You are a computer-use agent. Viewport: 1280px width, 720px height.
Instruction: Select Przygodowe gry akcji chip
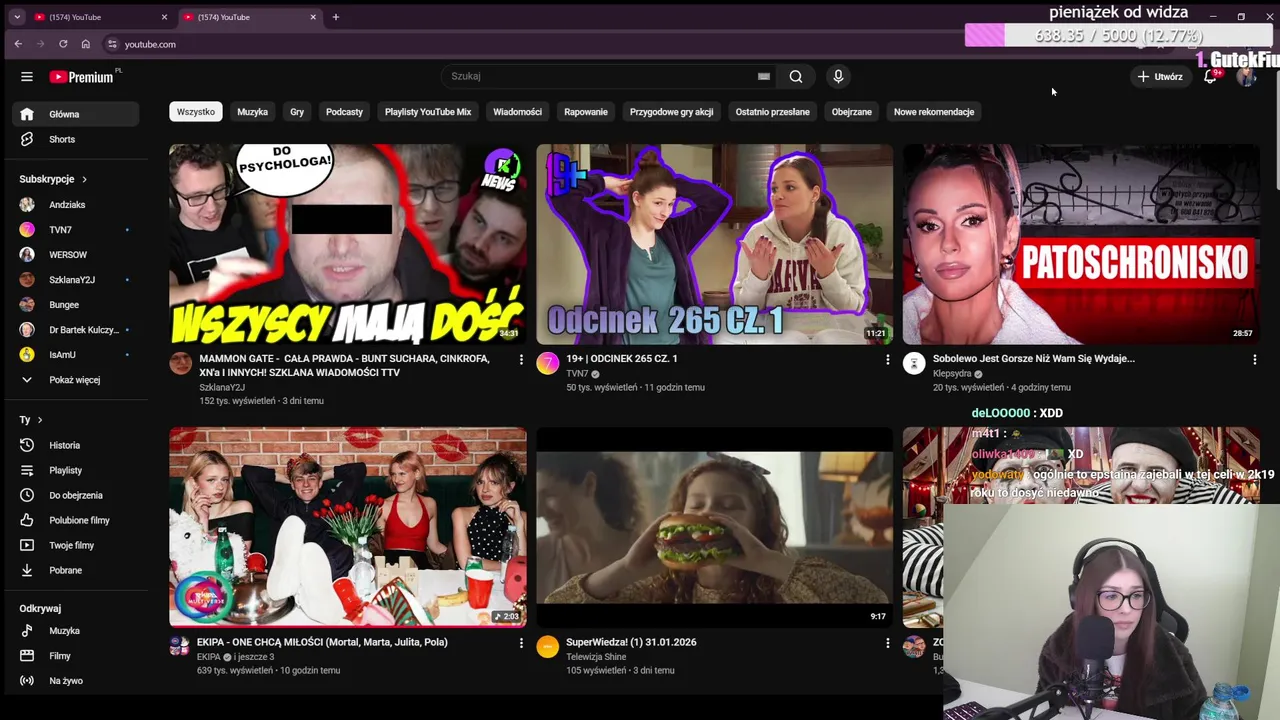671,112
